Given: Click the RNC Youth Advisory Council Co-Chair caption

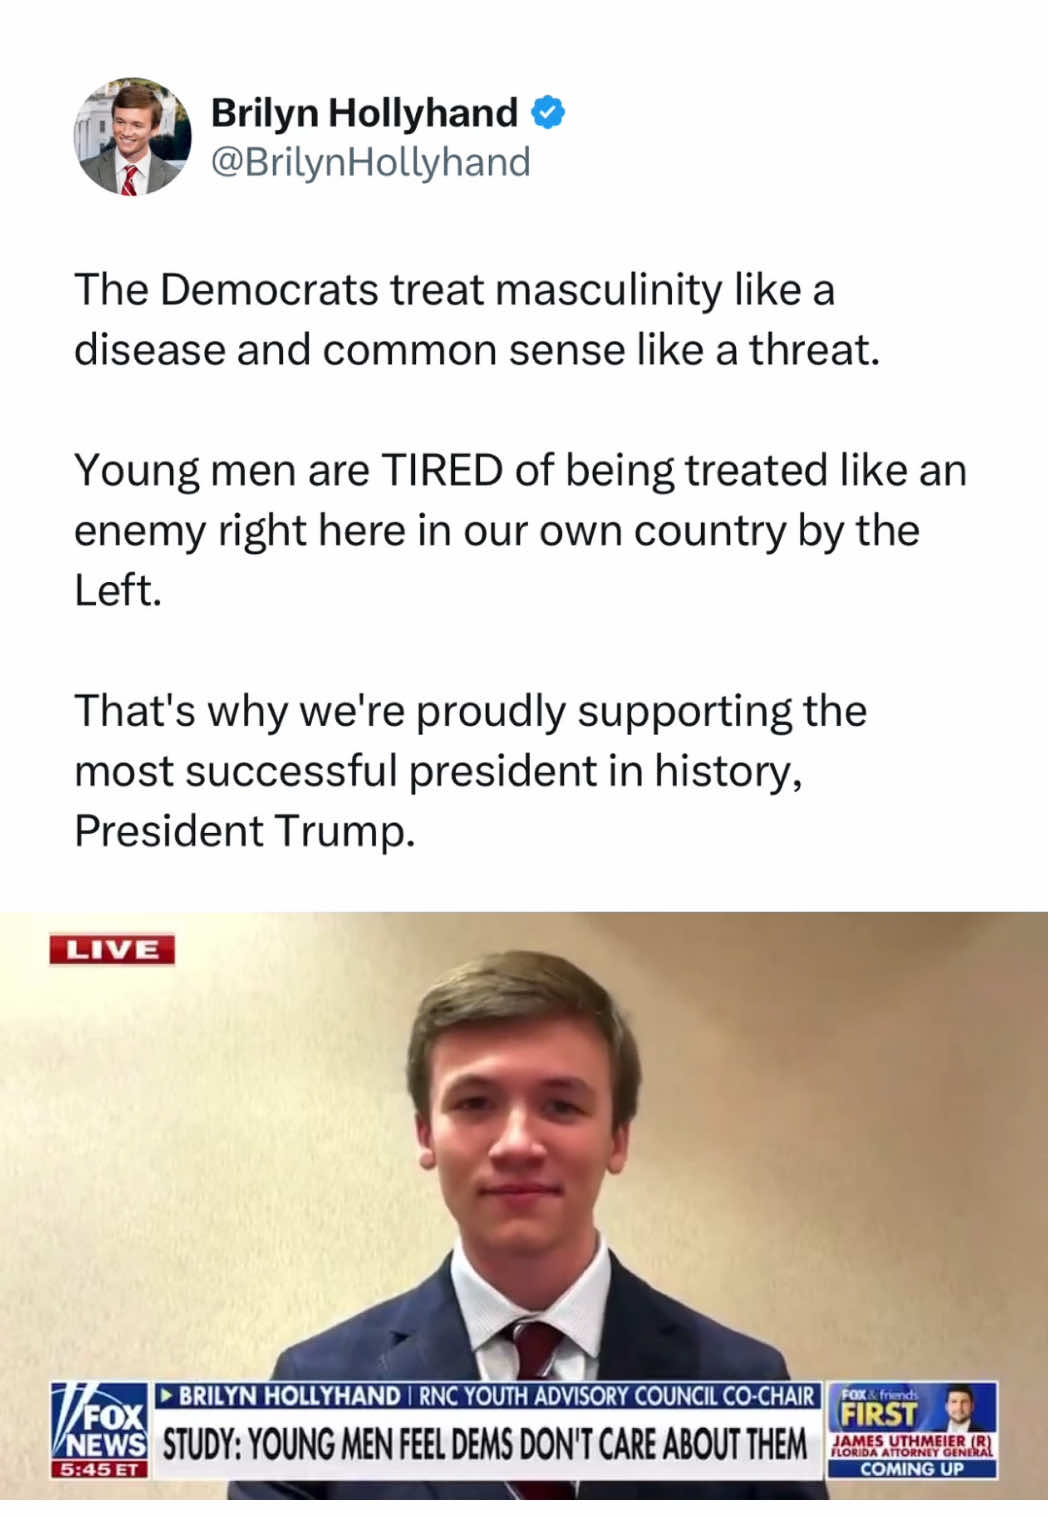Looking at the screenshot, I should [x=616, y=1396].
